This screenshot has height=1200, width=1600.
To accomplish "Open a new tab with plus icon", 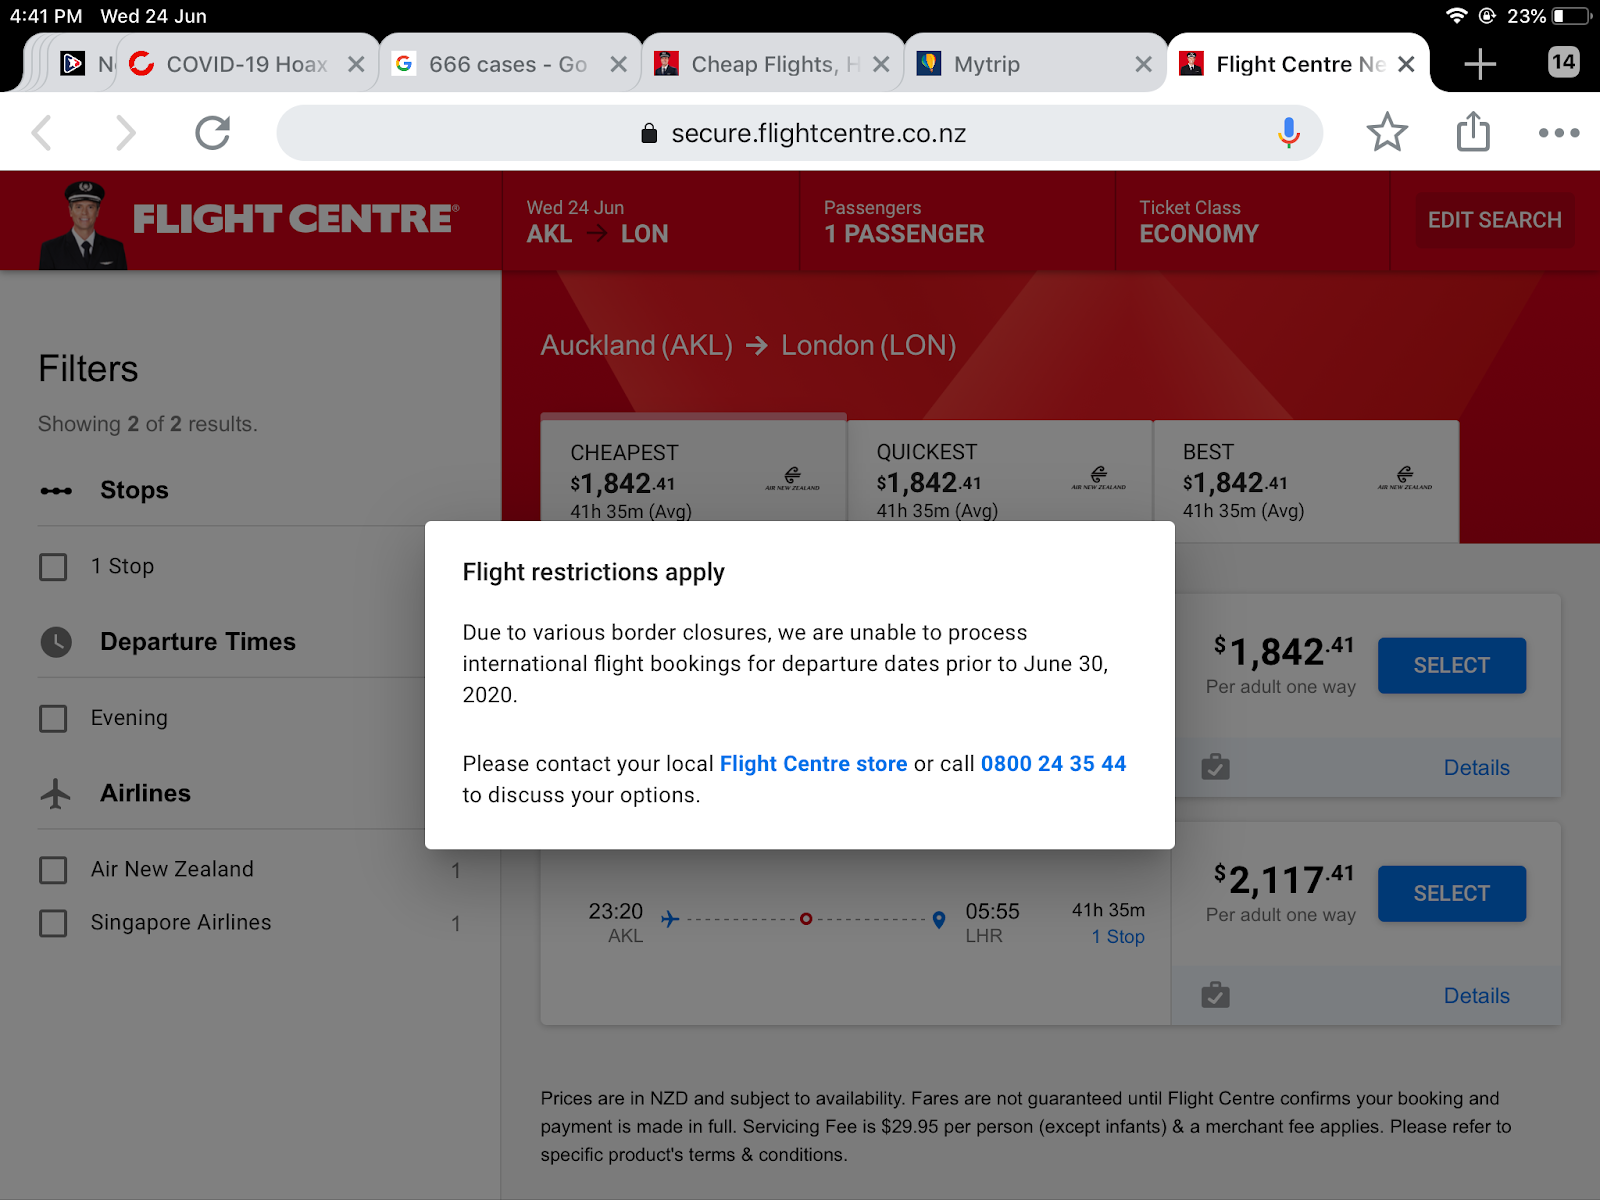I will click(x=1480, y=64).
